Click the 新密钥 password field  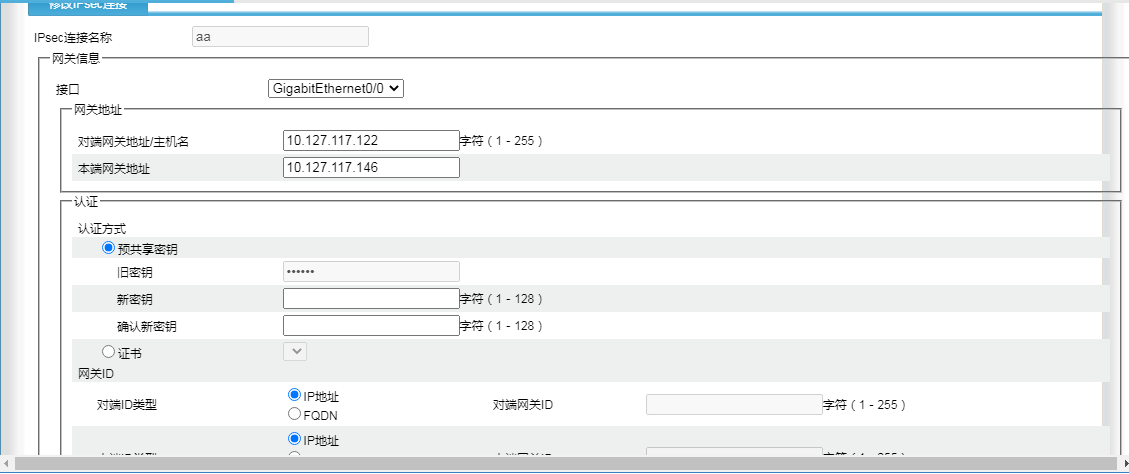pyautogui.click(x=372, y=298)
